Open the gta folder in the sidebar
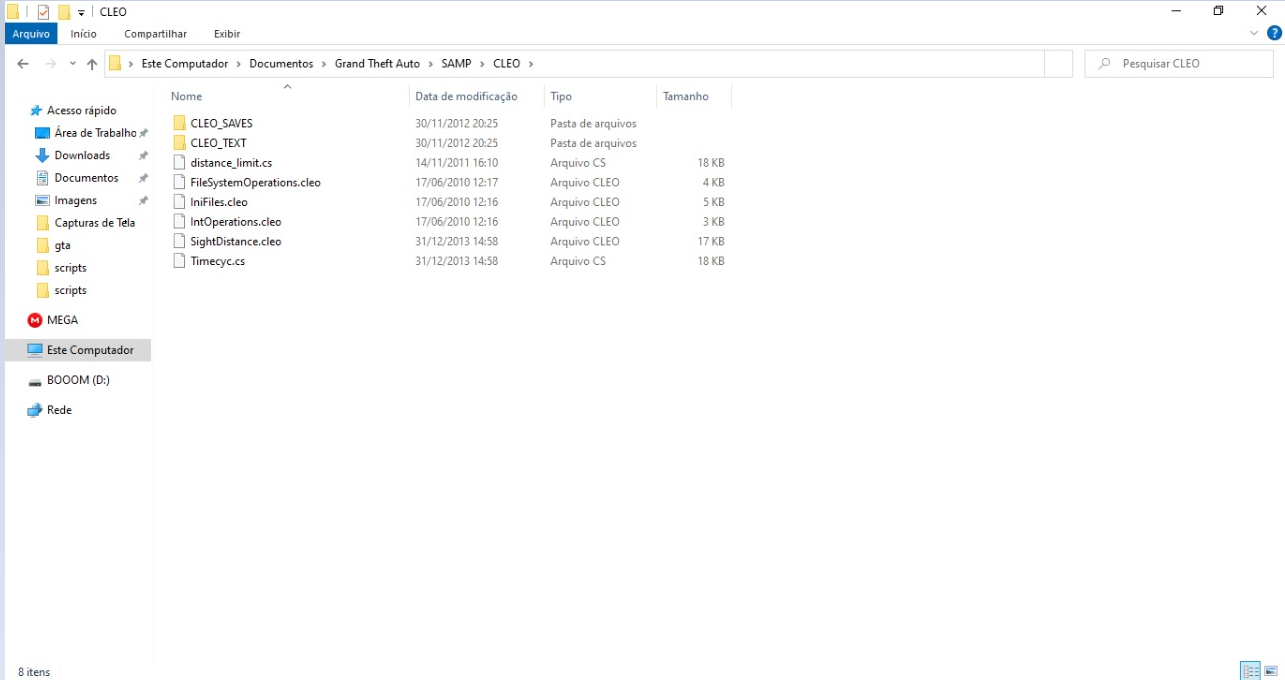 pos(62,245)
